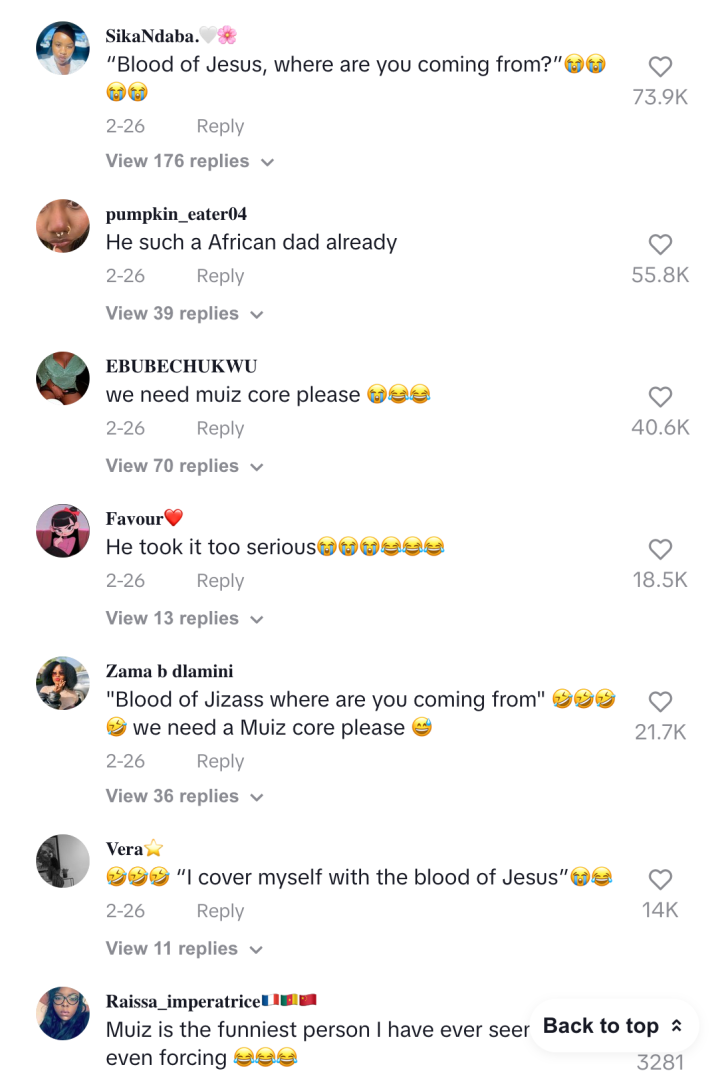The width and height of the screenshot is (710, 1083).
Task: Like pumpkin_eater04's comment about African dad
Action: pos(660,245)
